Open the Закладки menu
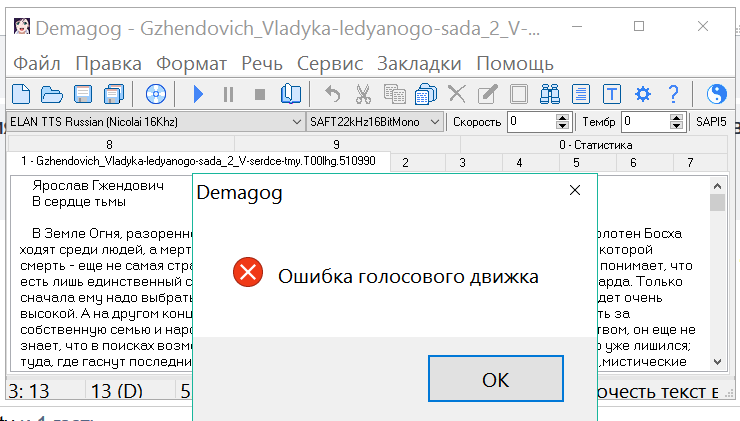 [x=419, y=63]
